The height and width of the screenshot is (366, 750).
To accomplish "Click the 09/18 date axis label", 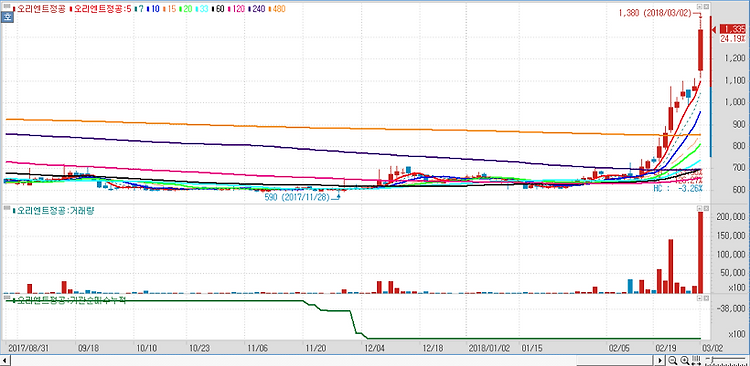I will [x=87, y=347].
